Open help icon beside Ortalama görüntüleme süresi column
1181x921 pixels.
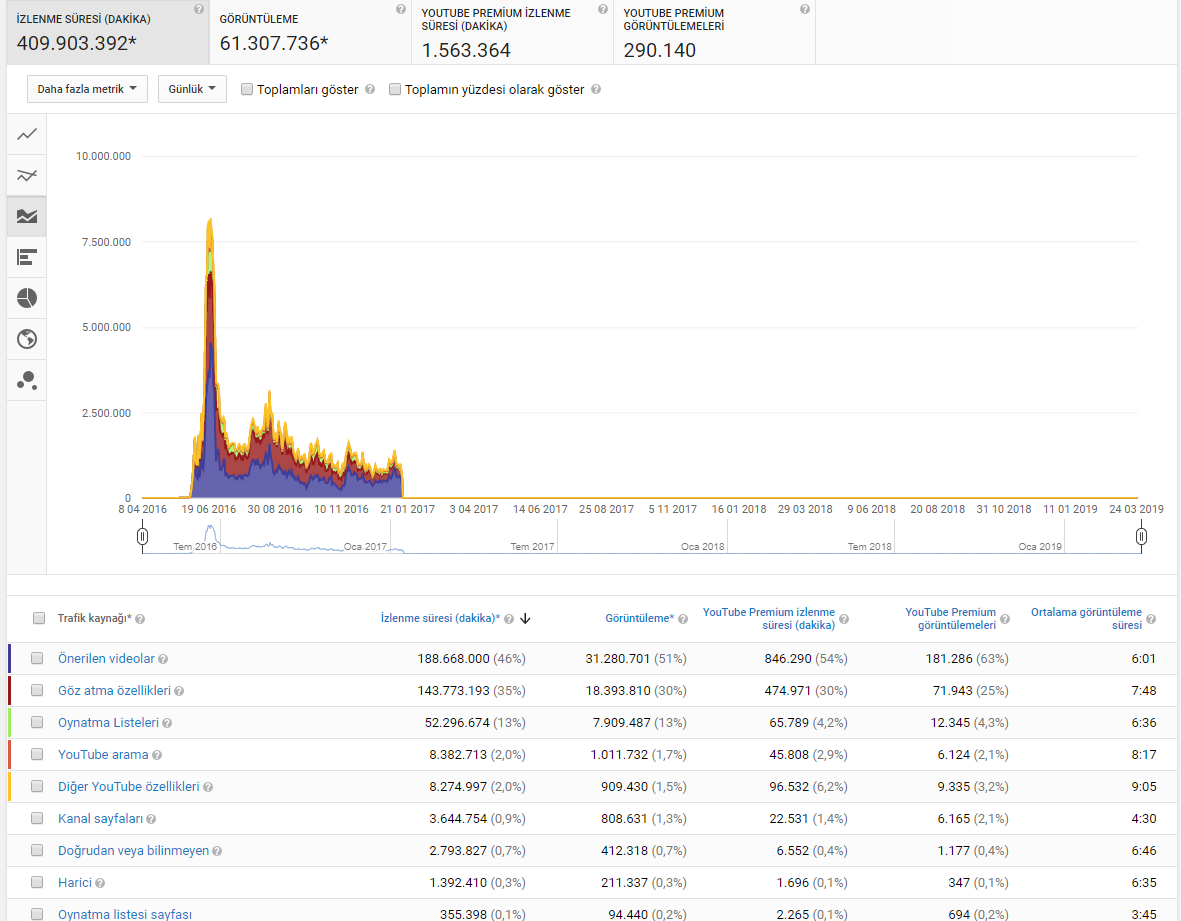coord(1151,619)
